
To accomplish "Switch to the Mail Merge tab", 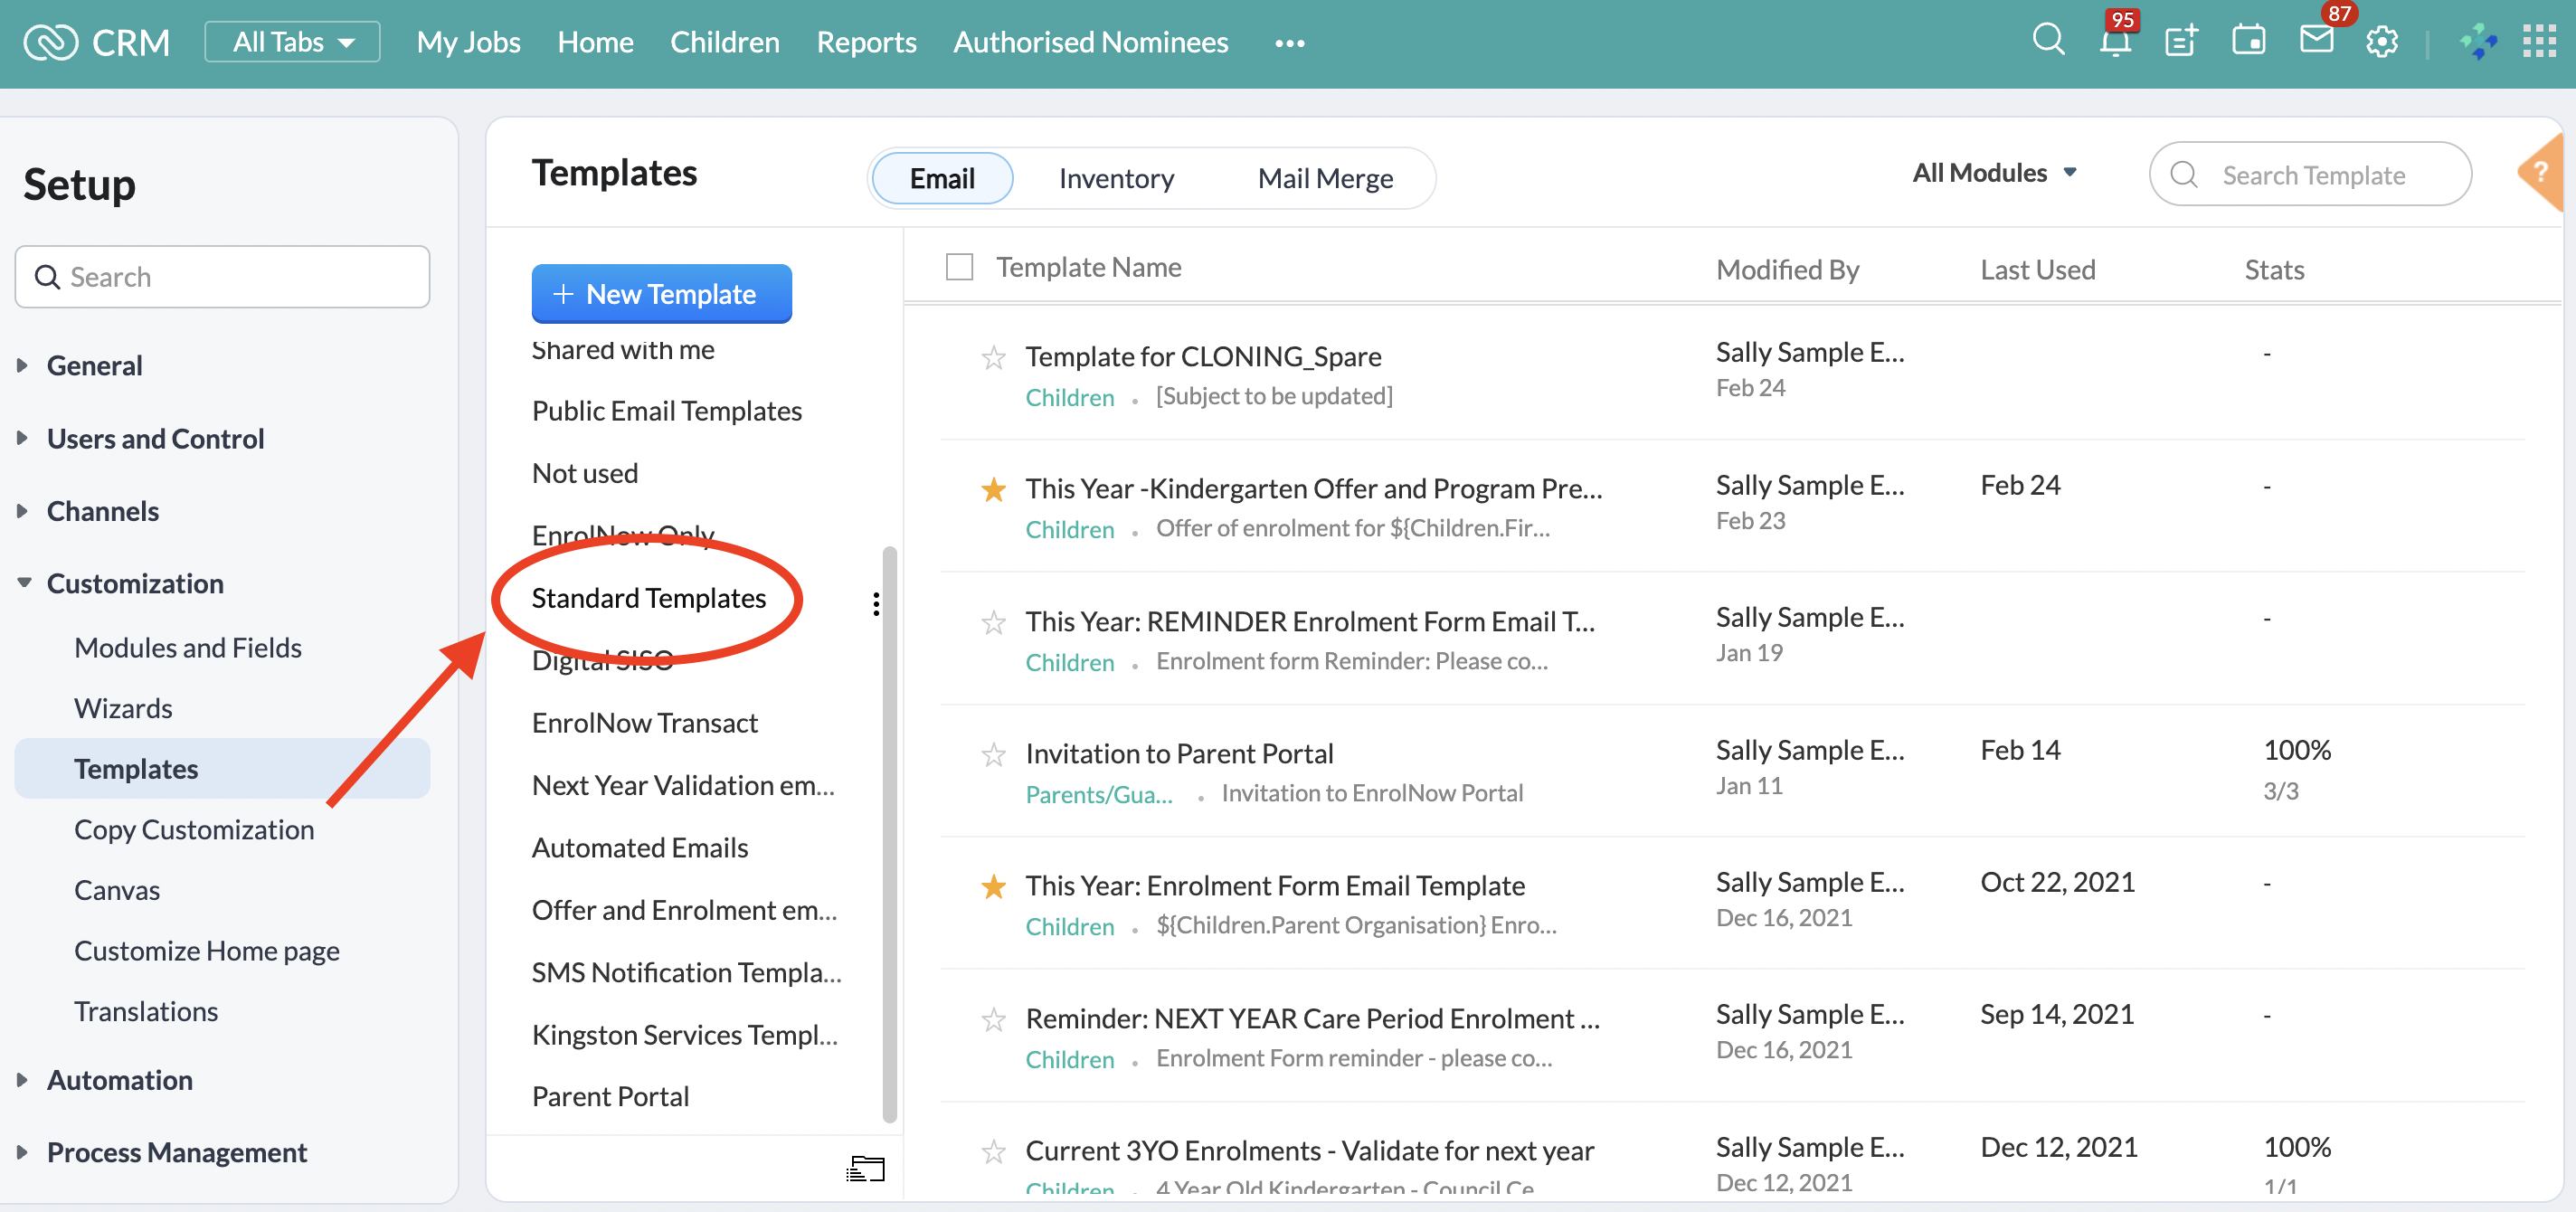I will [x=1324, y=179].
